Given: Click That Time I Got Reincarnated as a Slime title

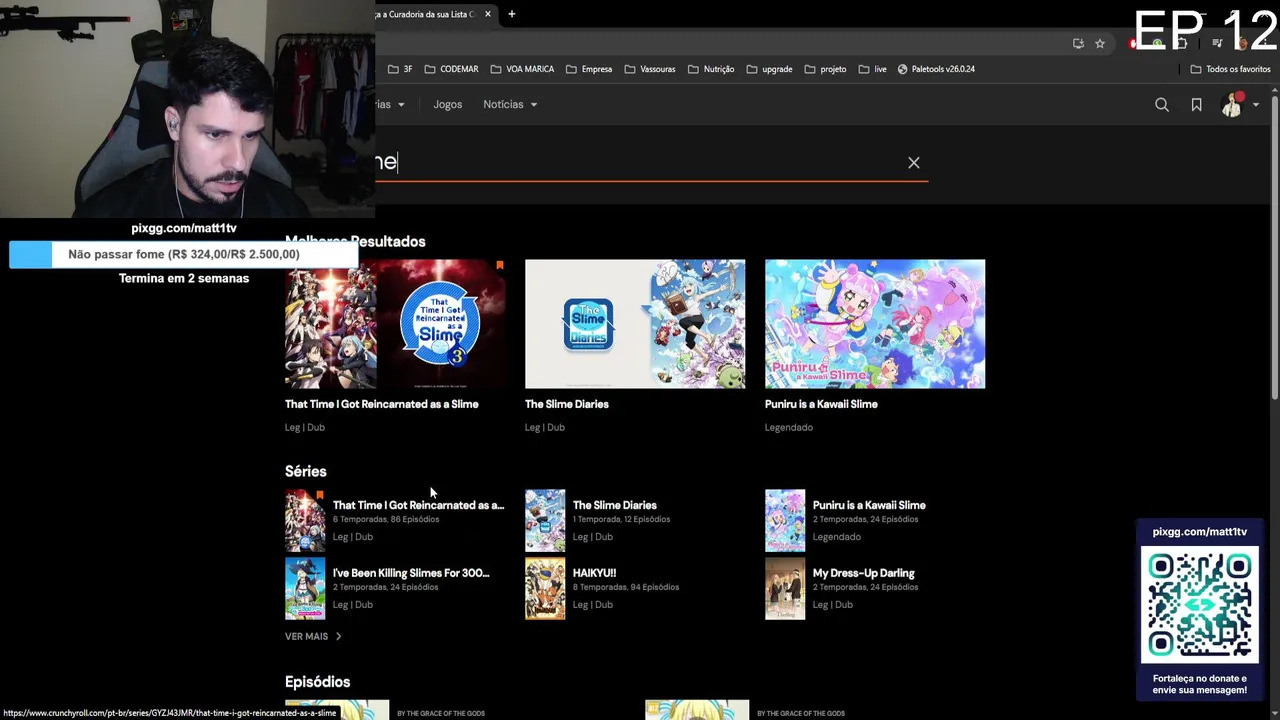Looking at the screenshot, I should pos(382,404).
